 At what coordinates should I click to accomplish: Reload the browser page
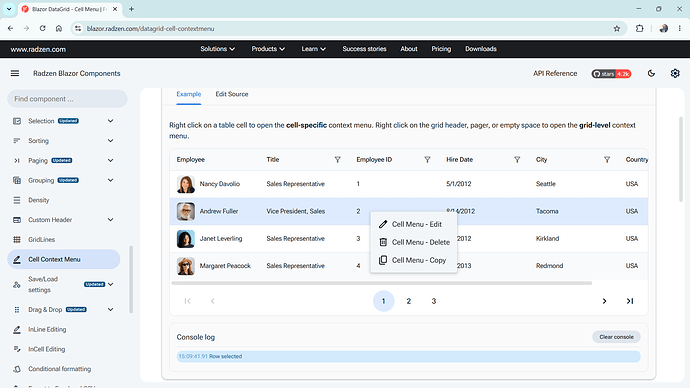[42, 29]
